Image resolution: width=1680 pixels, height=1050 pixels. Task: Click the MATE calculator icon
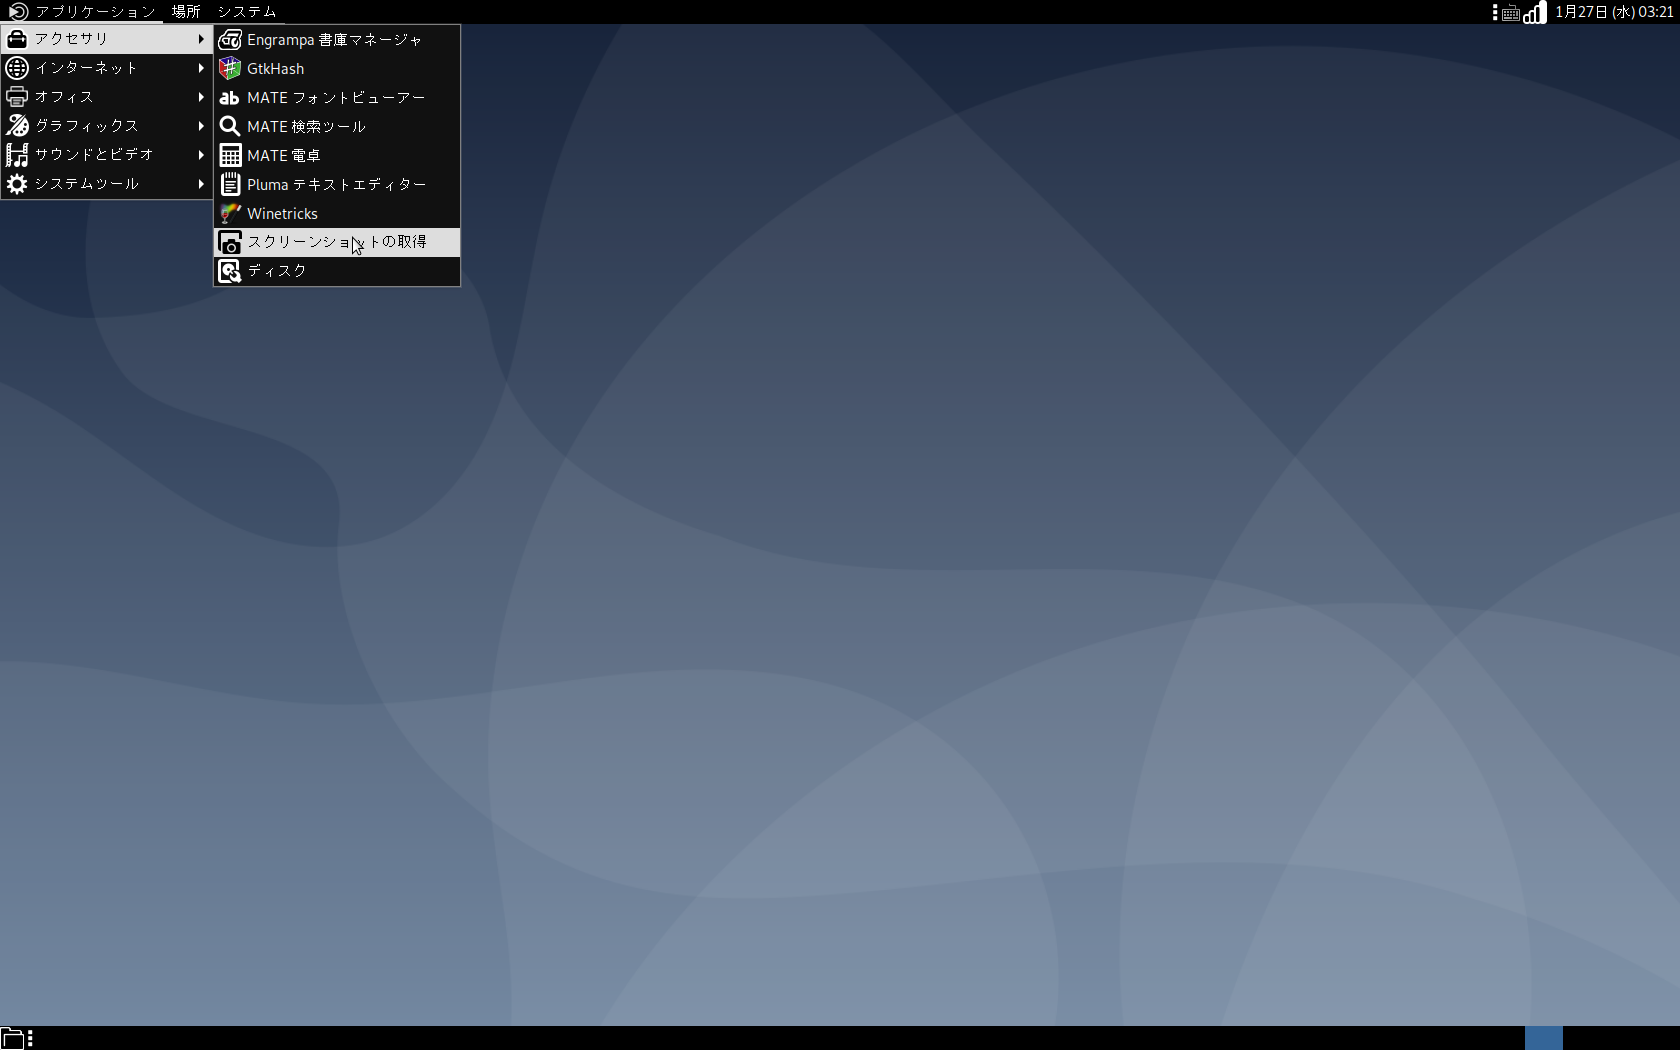230,156
